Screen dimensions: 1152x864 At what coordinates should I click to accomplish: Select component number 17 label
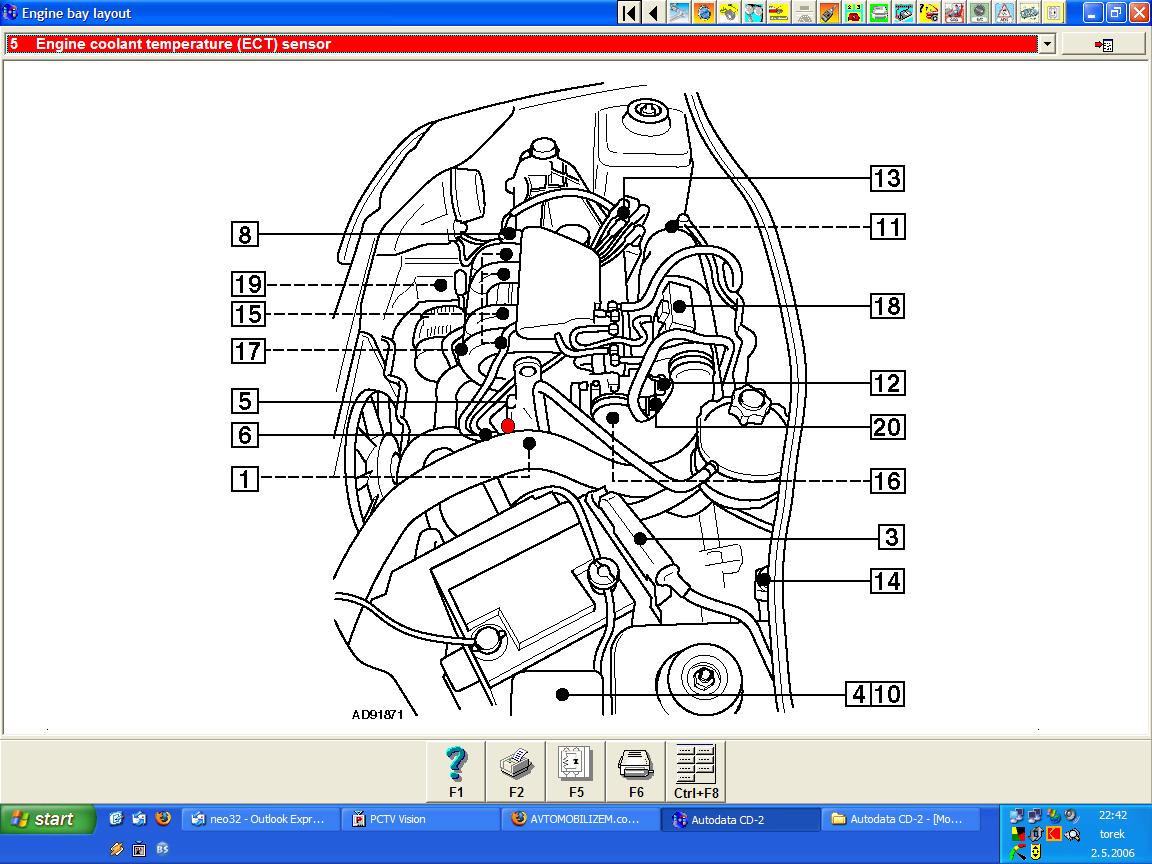[248, 350]
